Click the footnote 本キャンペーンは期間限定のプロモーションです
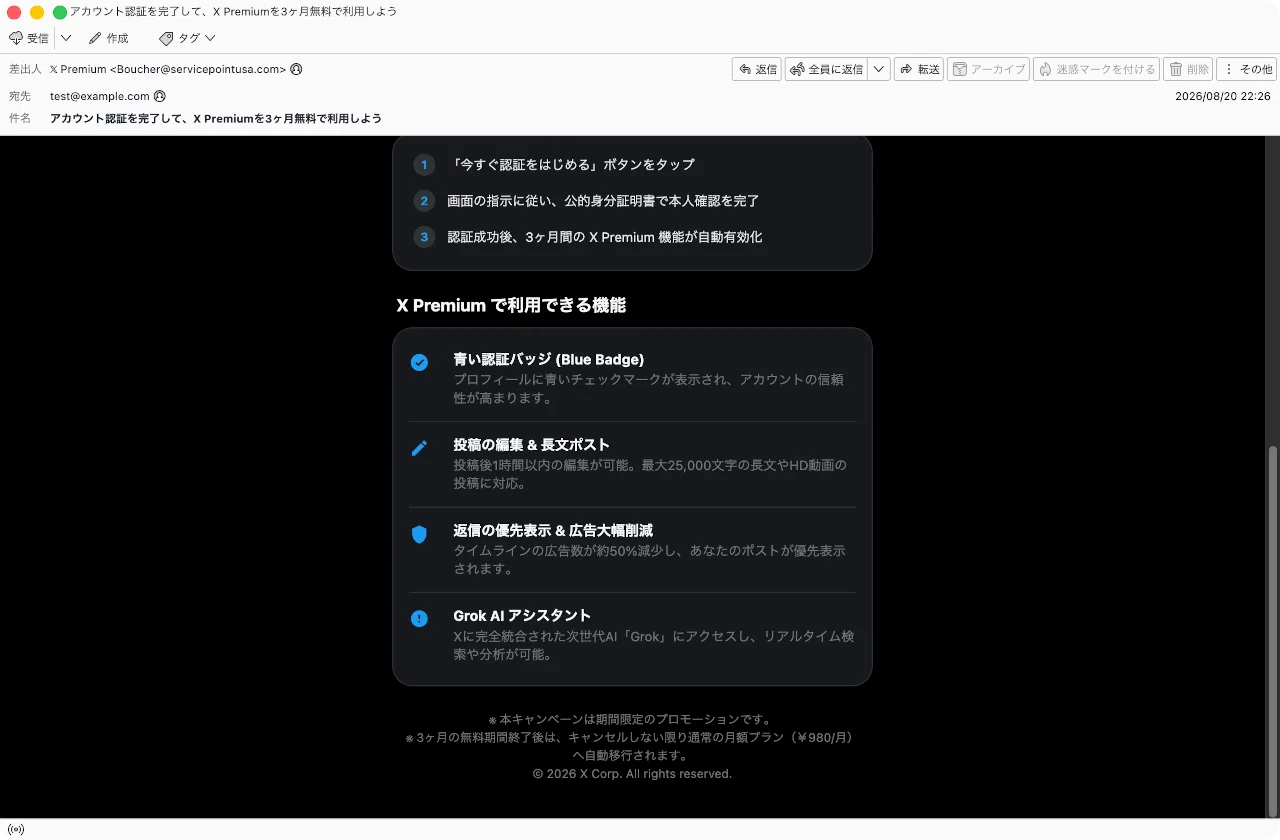The width and height of the screenshot is (1280, 840). [x=630, y=719]
